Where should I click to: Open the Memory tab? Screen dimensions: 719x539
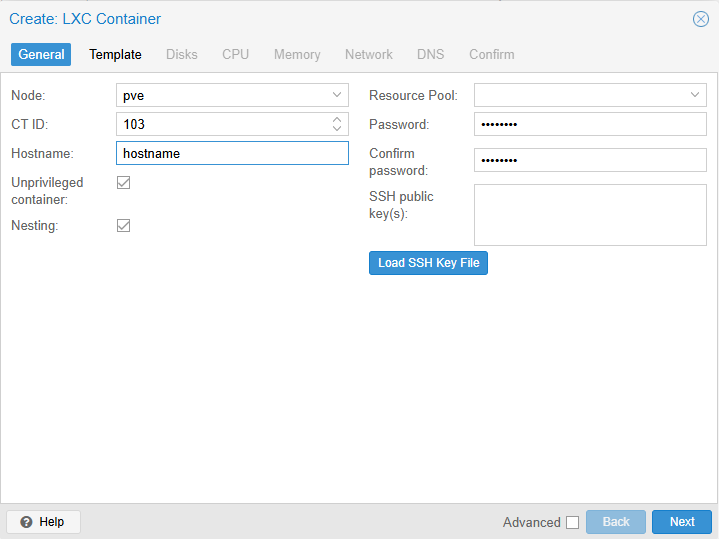pyautogui.click(x=297, y=55)
